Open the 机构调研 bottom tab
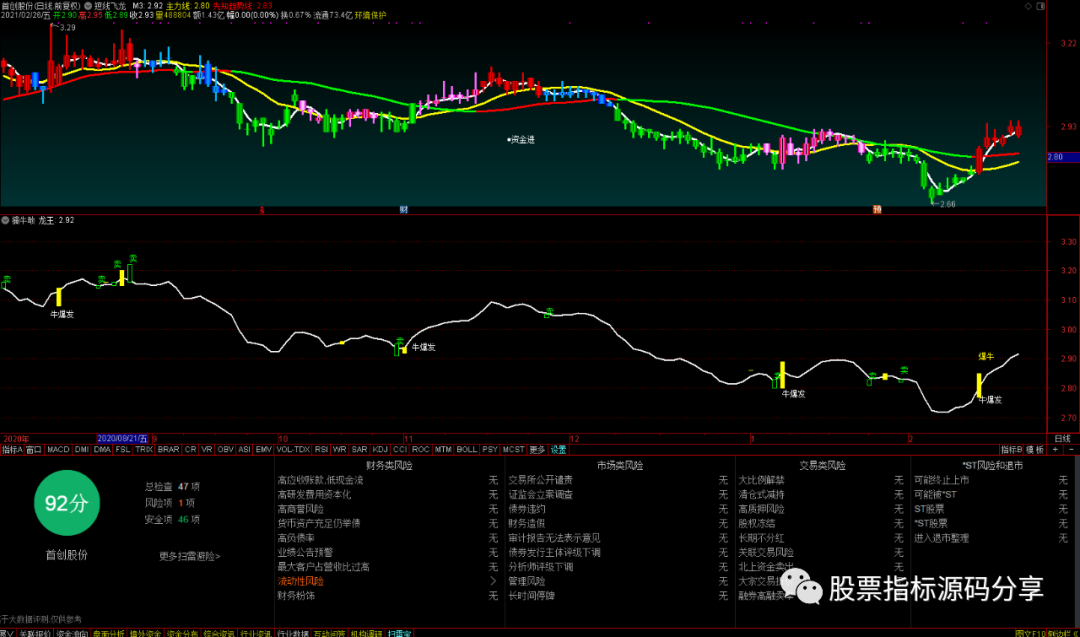The image size is (1080, 637). click(366, 633)
